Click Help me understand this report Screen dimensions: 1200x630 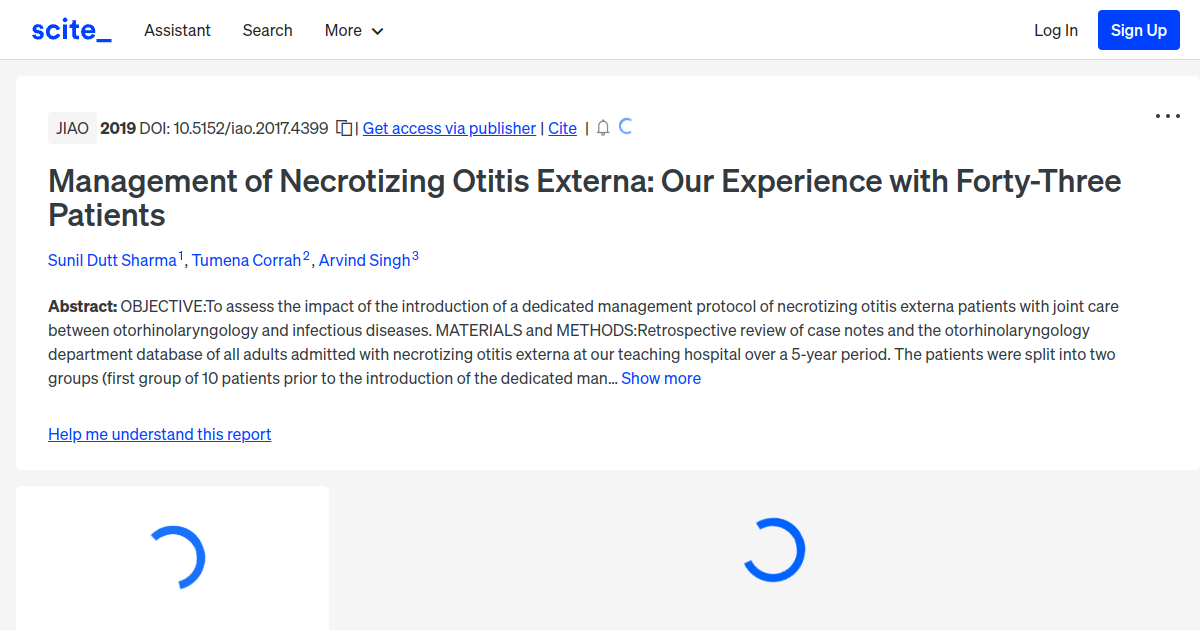(159, 434)
